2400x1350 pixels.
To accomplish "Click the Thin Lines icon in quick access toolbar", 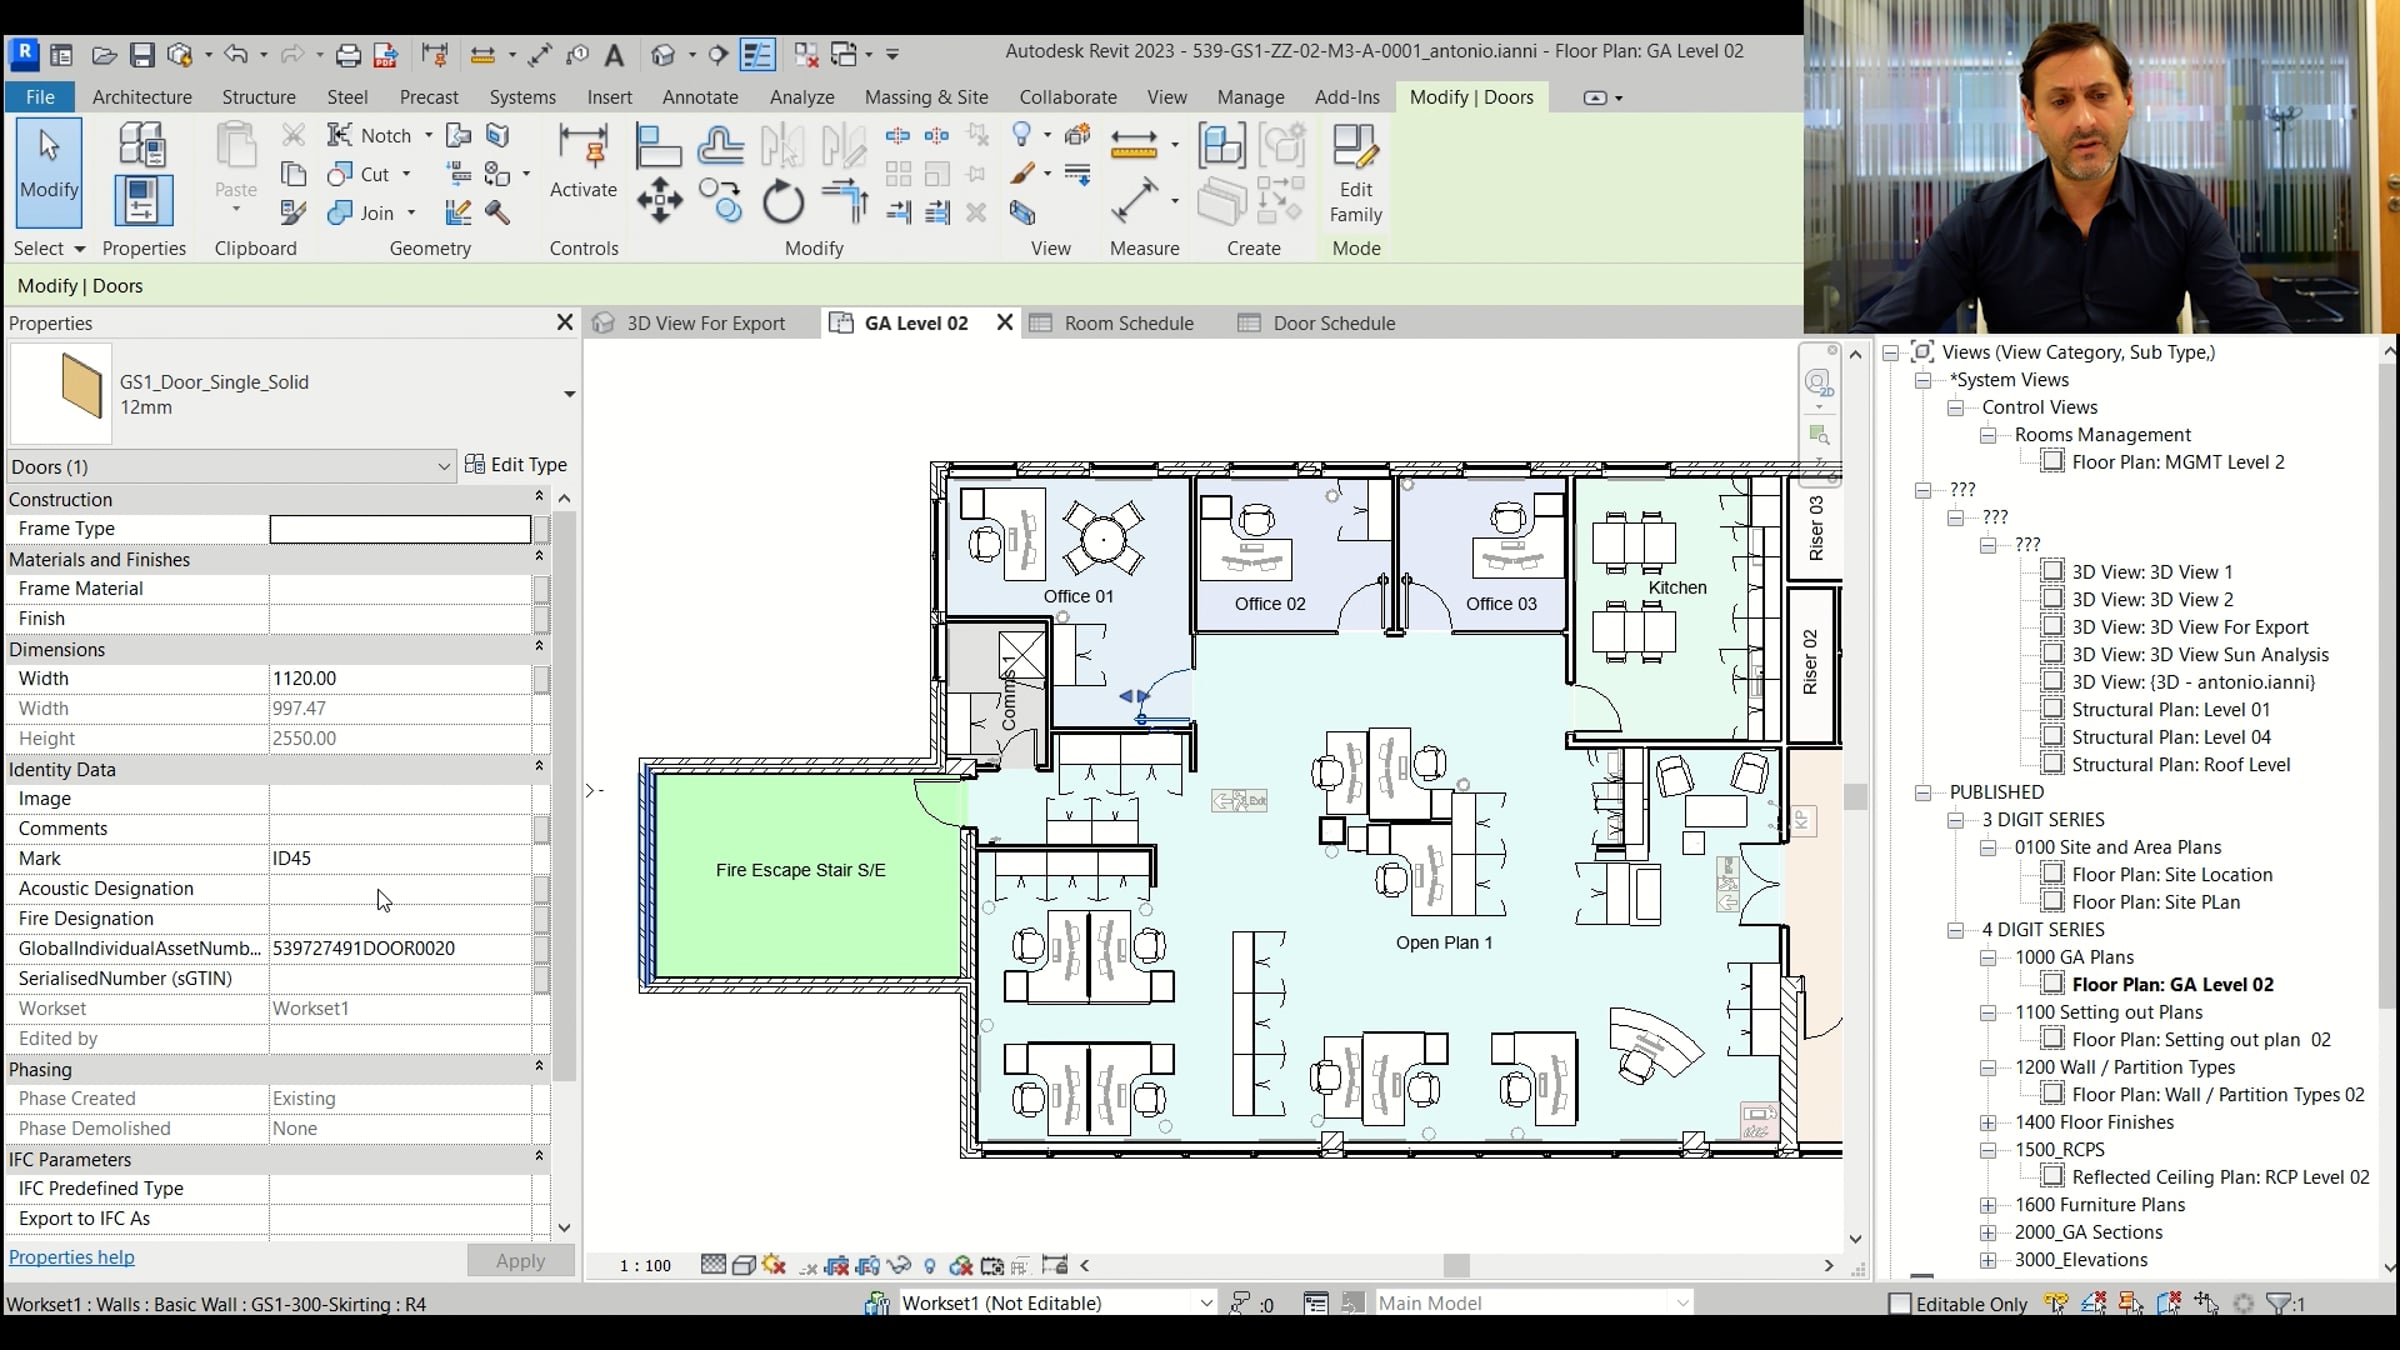I will tap(757, 54).
